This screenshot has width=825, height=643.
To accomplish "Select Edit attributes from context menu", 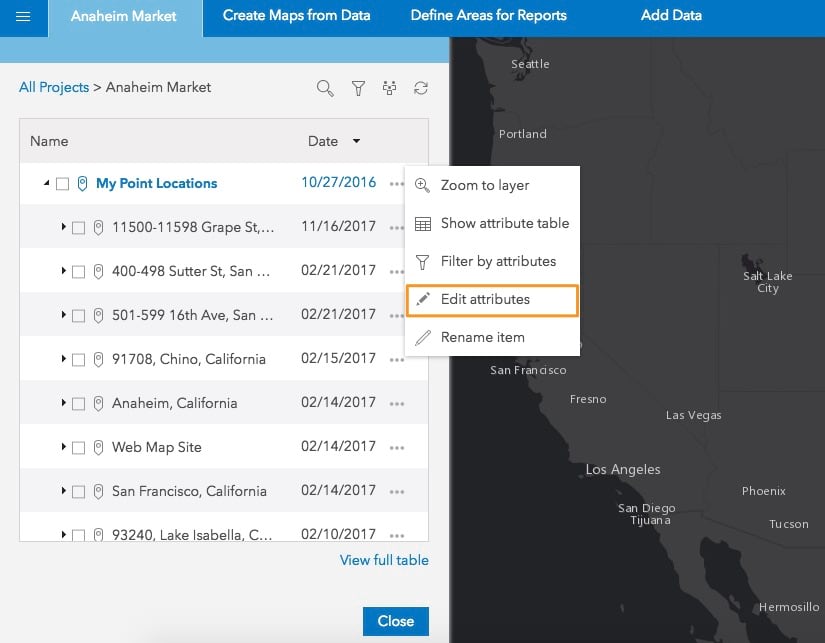I will [485, 299].
